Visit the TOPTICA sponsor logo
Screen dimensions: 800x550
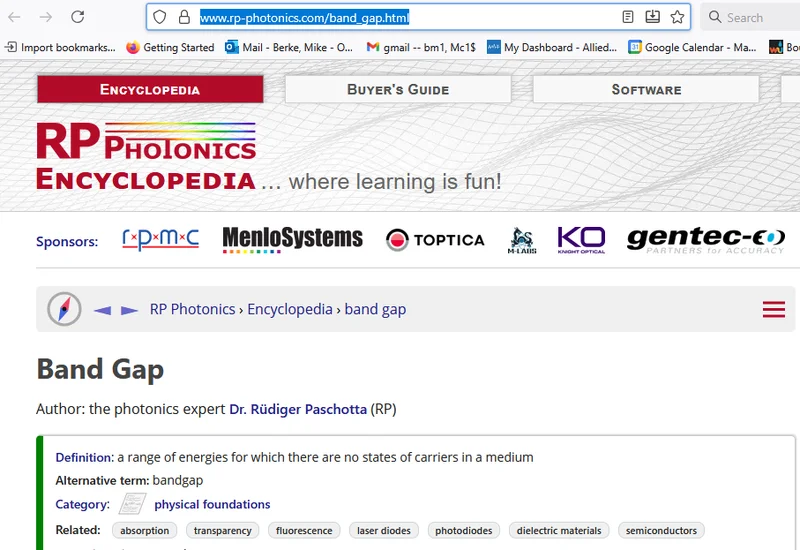tap(435, 240)
